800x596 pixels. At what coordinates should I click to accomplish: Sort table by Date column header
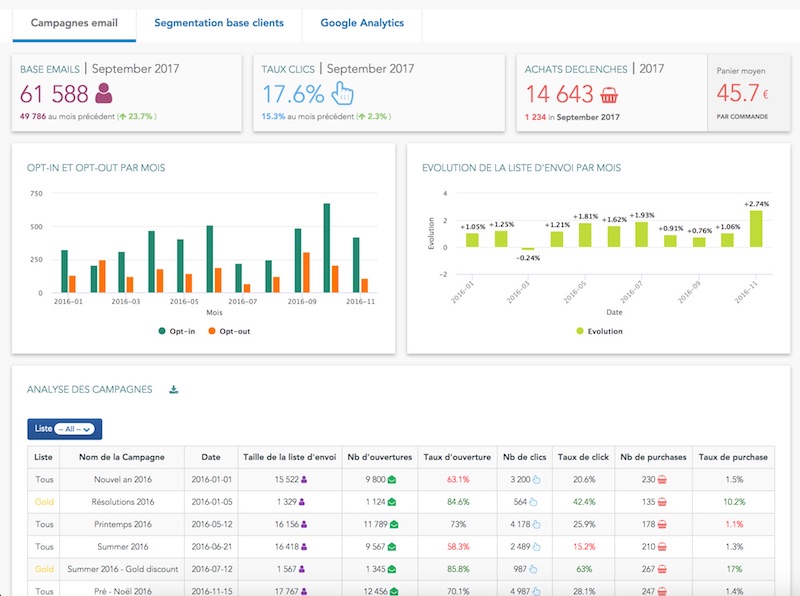pos(211,457)
